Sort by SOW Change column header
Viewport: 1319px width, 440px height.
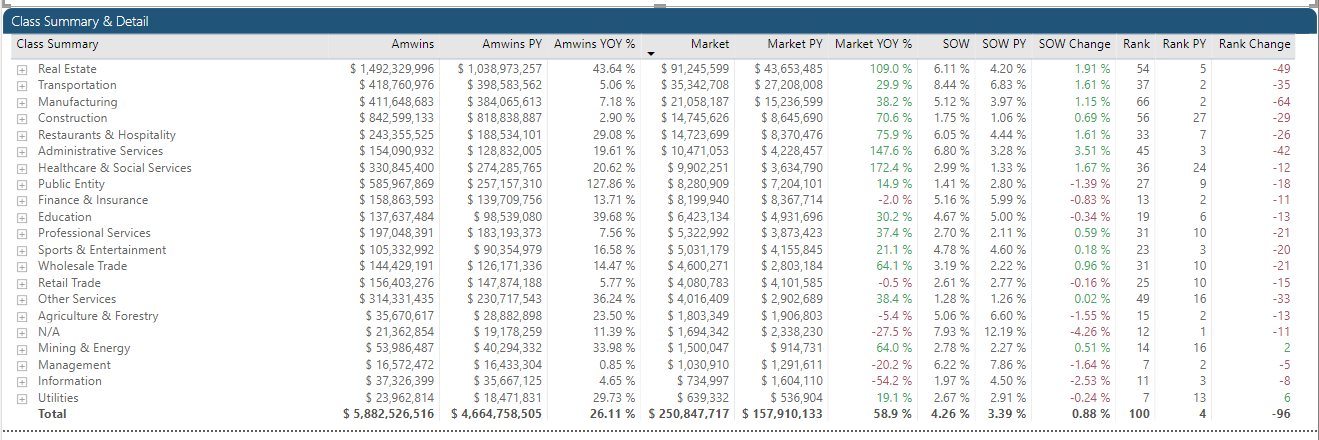click(x=1075, y=44)
